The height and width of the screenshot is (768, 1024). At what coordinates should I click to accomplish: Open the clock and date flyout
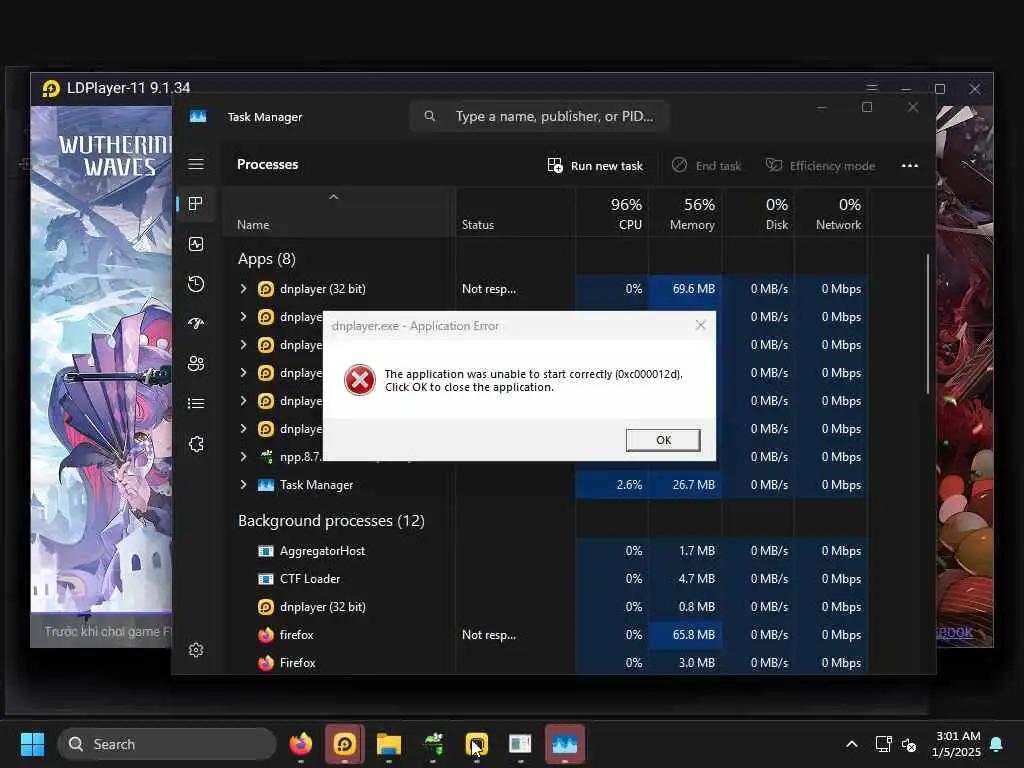pyautogui.click(x=957, y=744)
